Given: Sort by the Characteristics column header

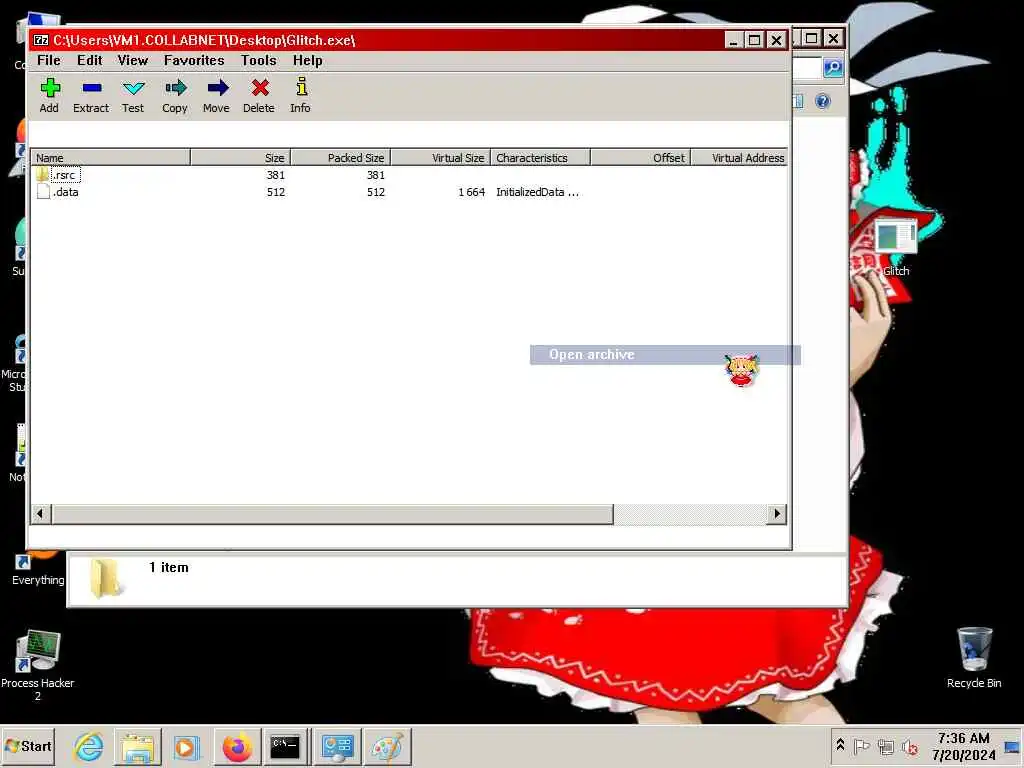Looking at the screenshot, I should 540,157.
